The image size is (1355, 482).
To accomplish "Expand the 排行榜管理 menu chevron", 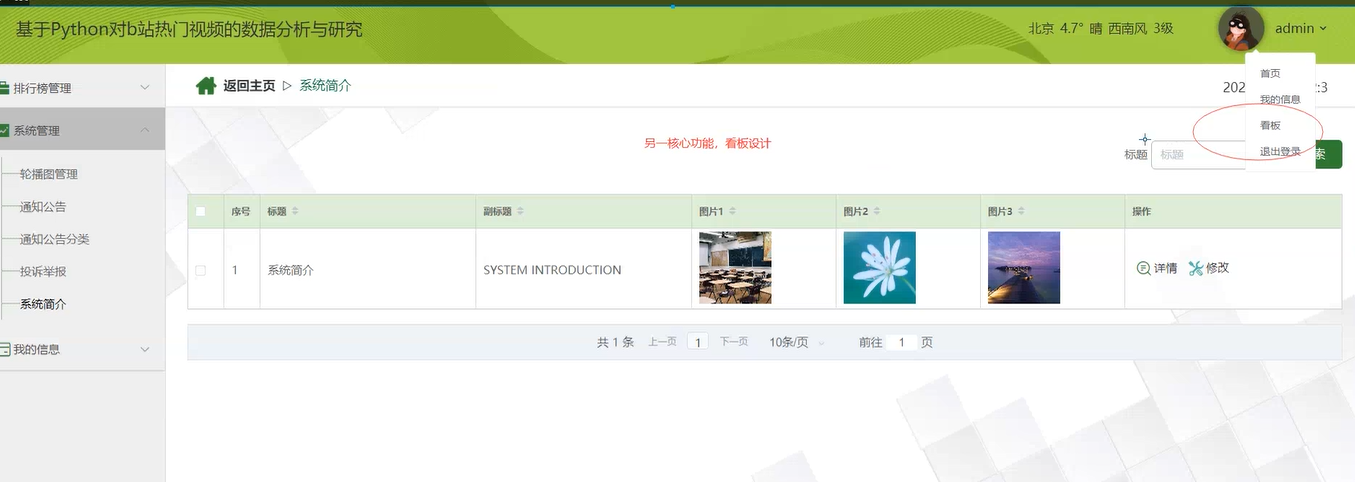I will pos(145,88).
